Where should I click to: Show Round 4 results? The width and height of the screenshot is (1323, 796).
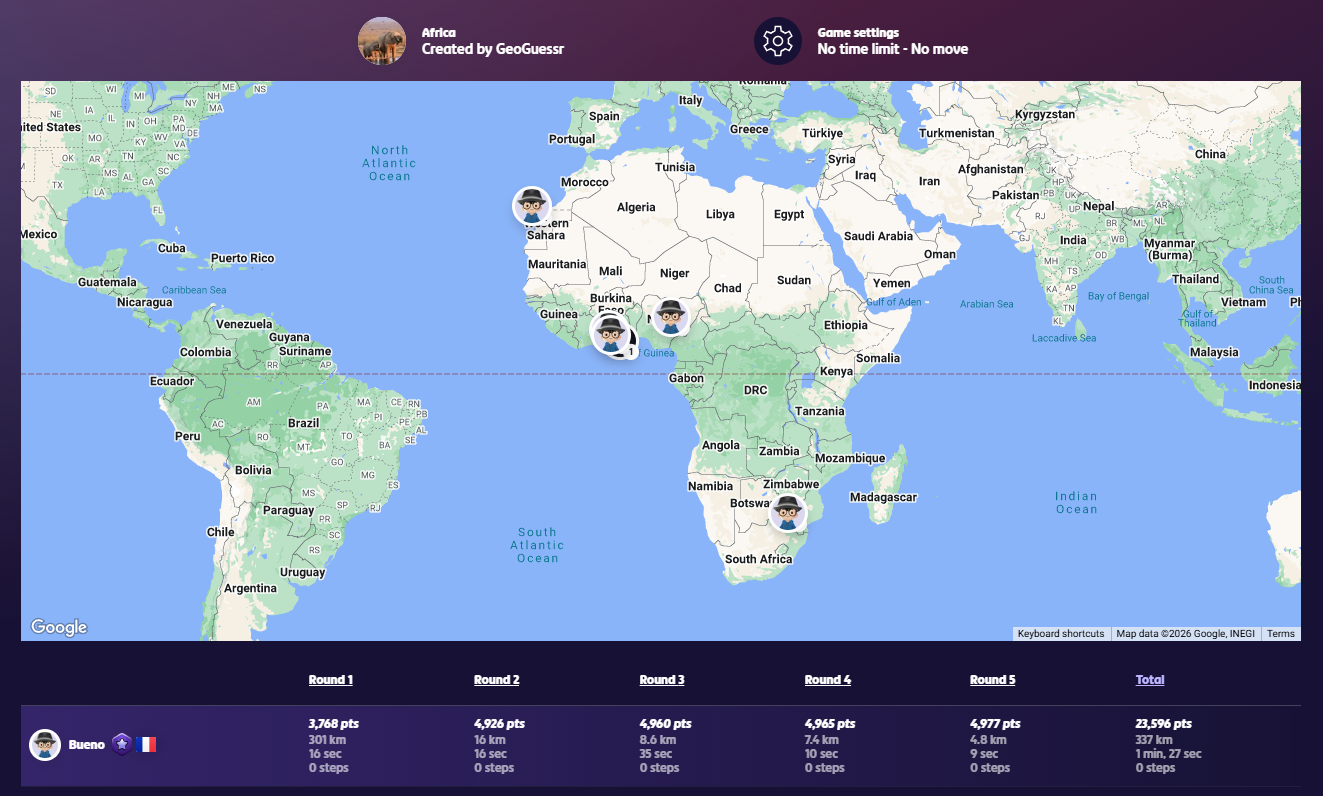point(827,680)
